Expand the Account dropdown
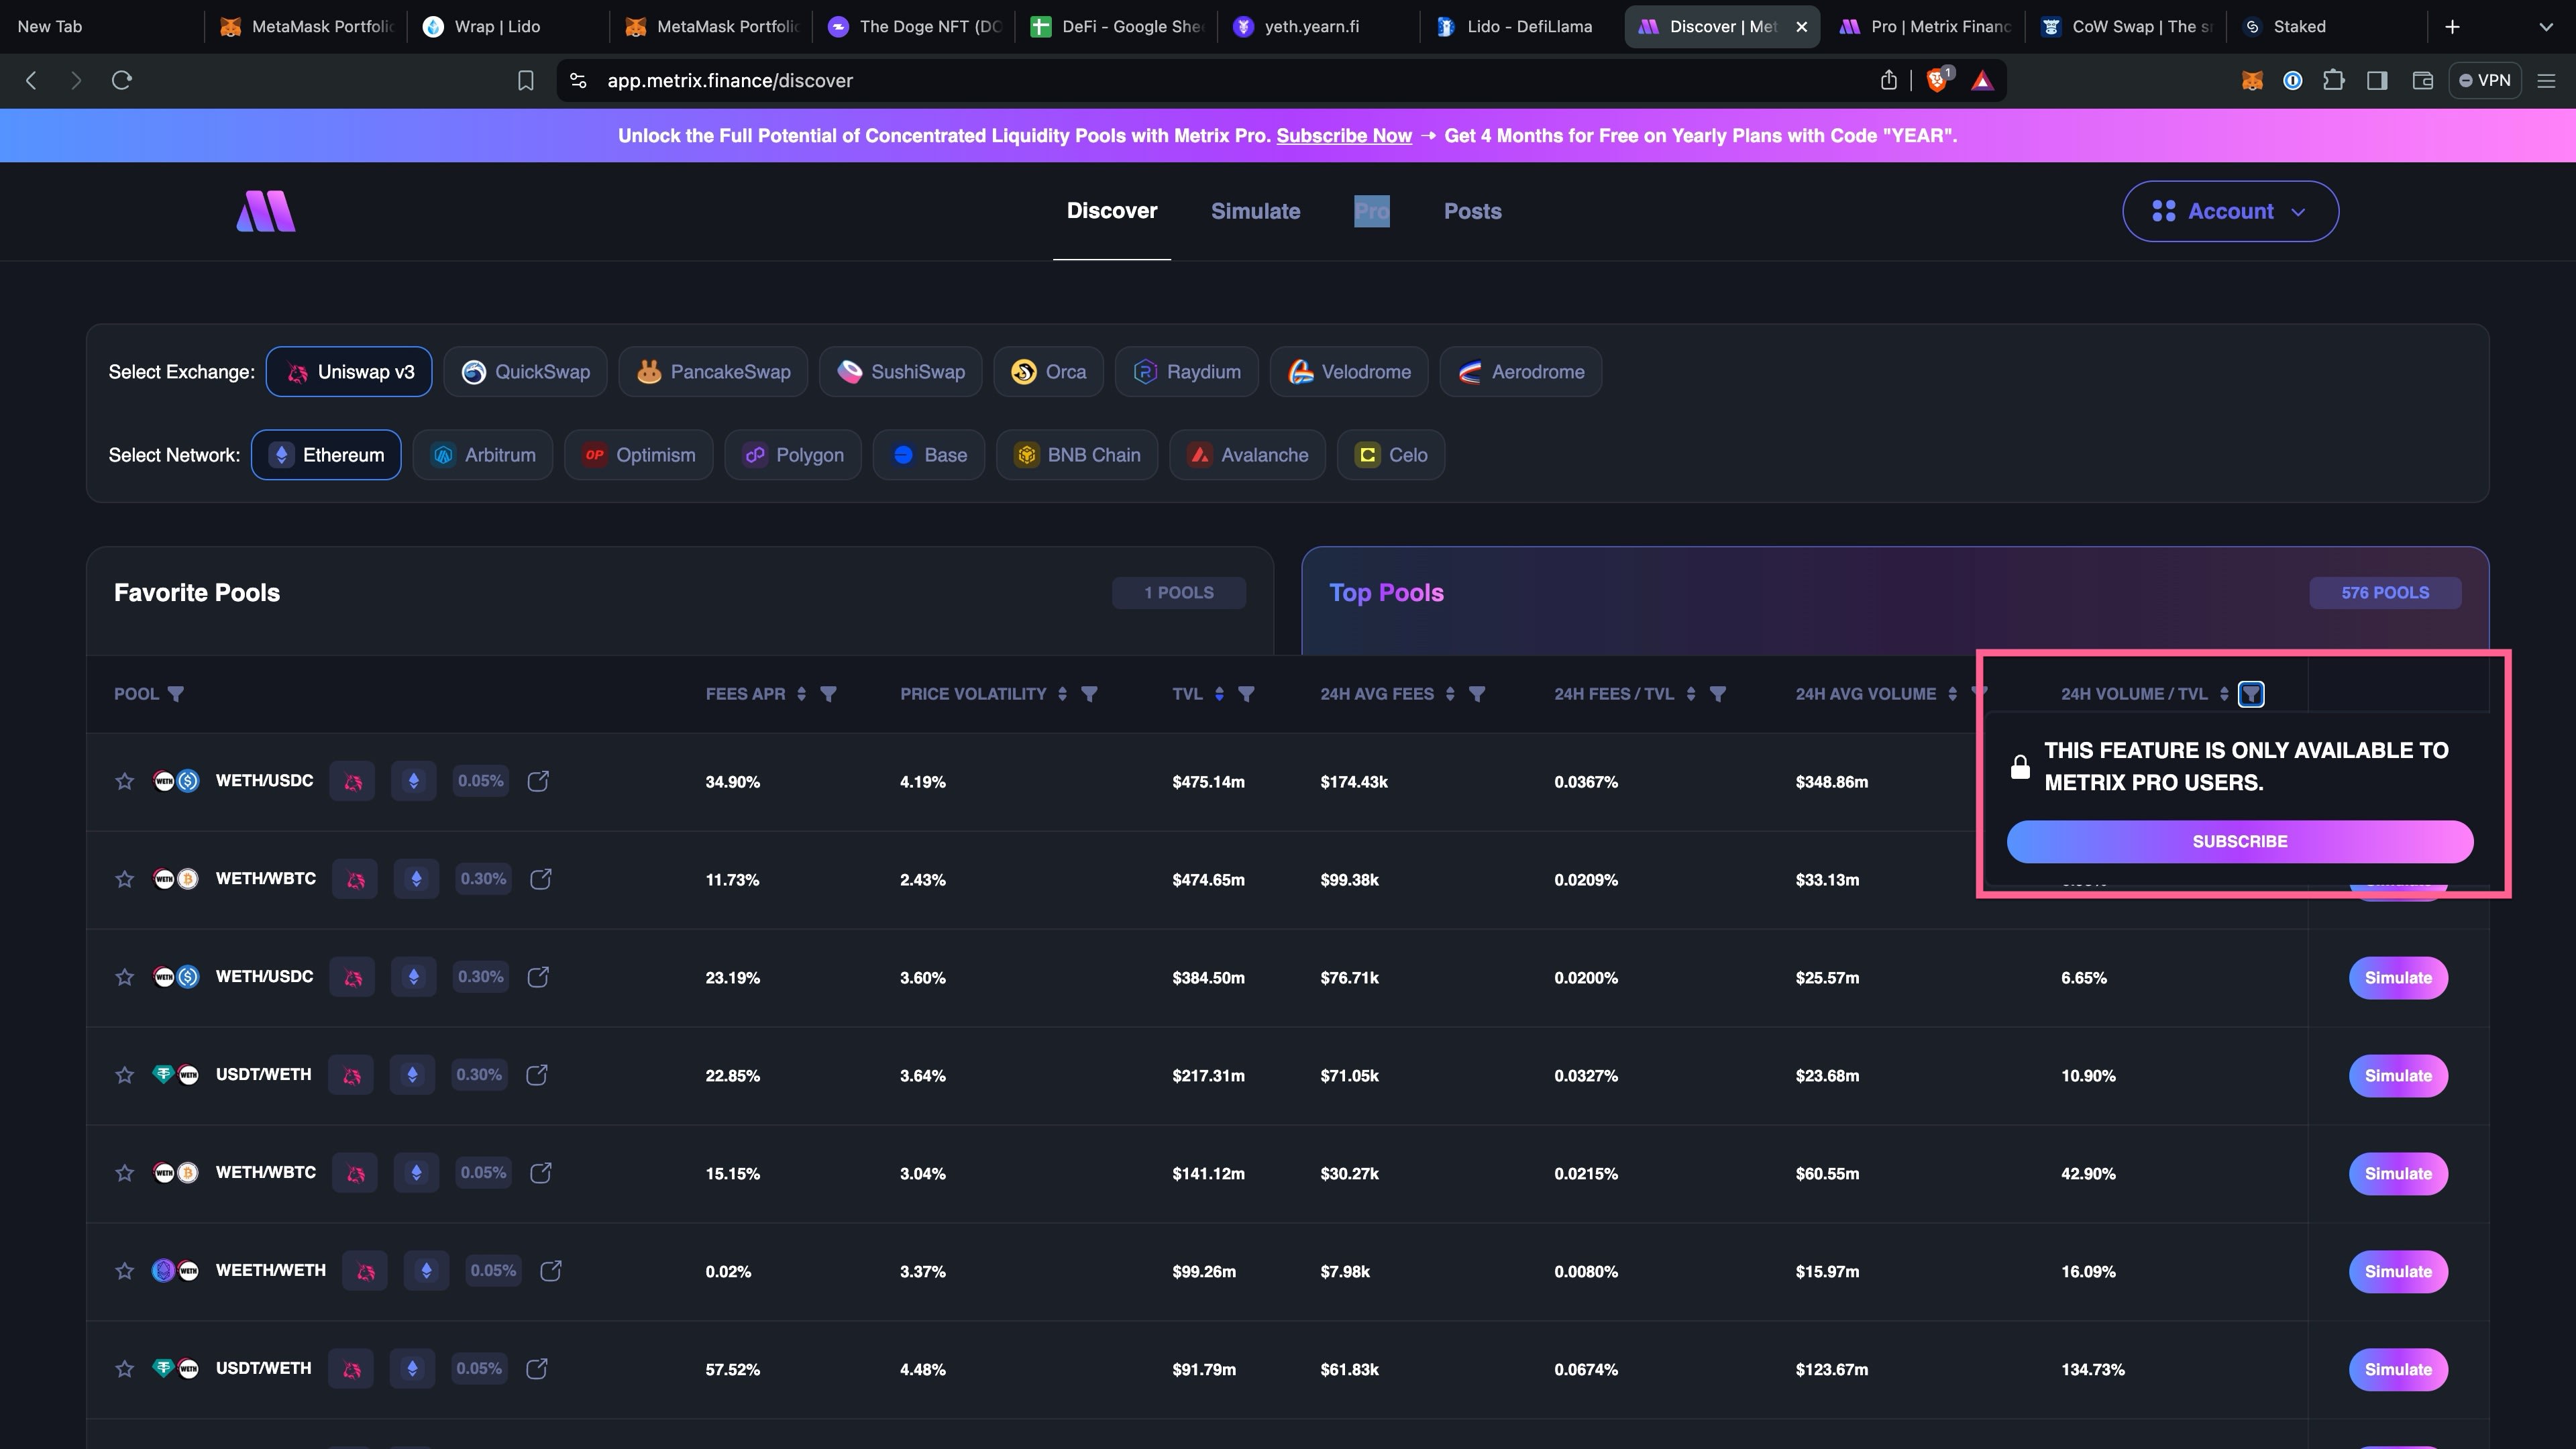The width and height of the screenshot is (2576, 1449). 2230,211
